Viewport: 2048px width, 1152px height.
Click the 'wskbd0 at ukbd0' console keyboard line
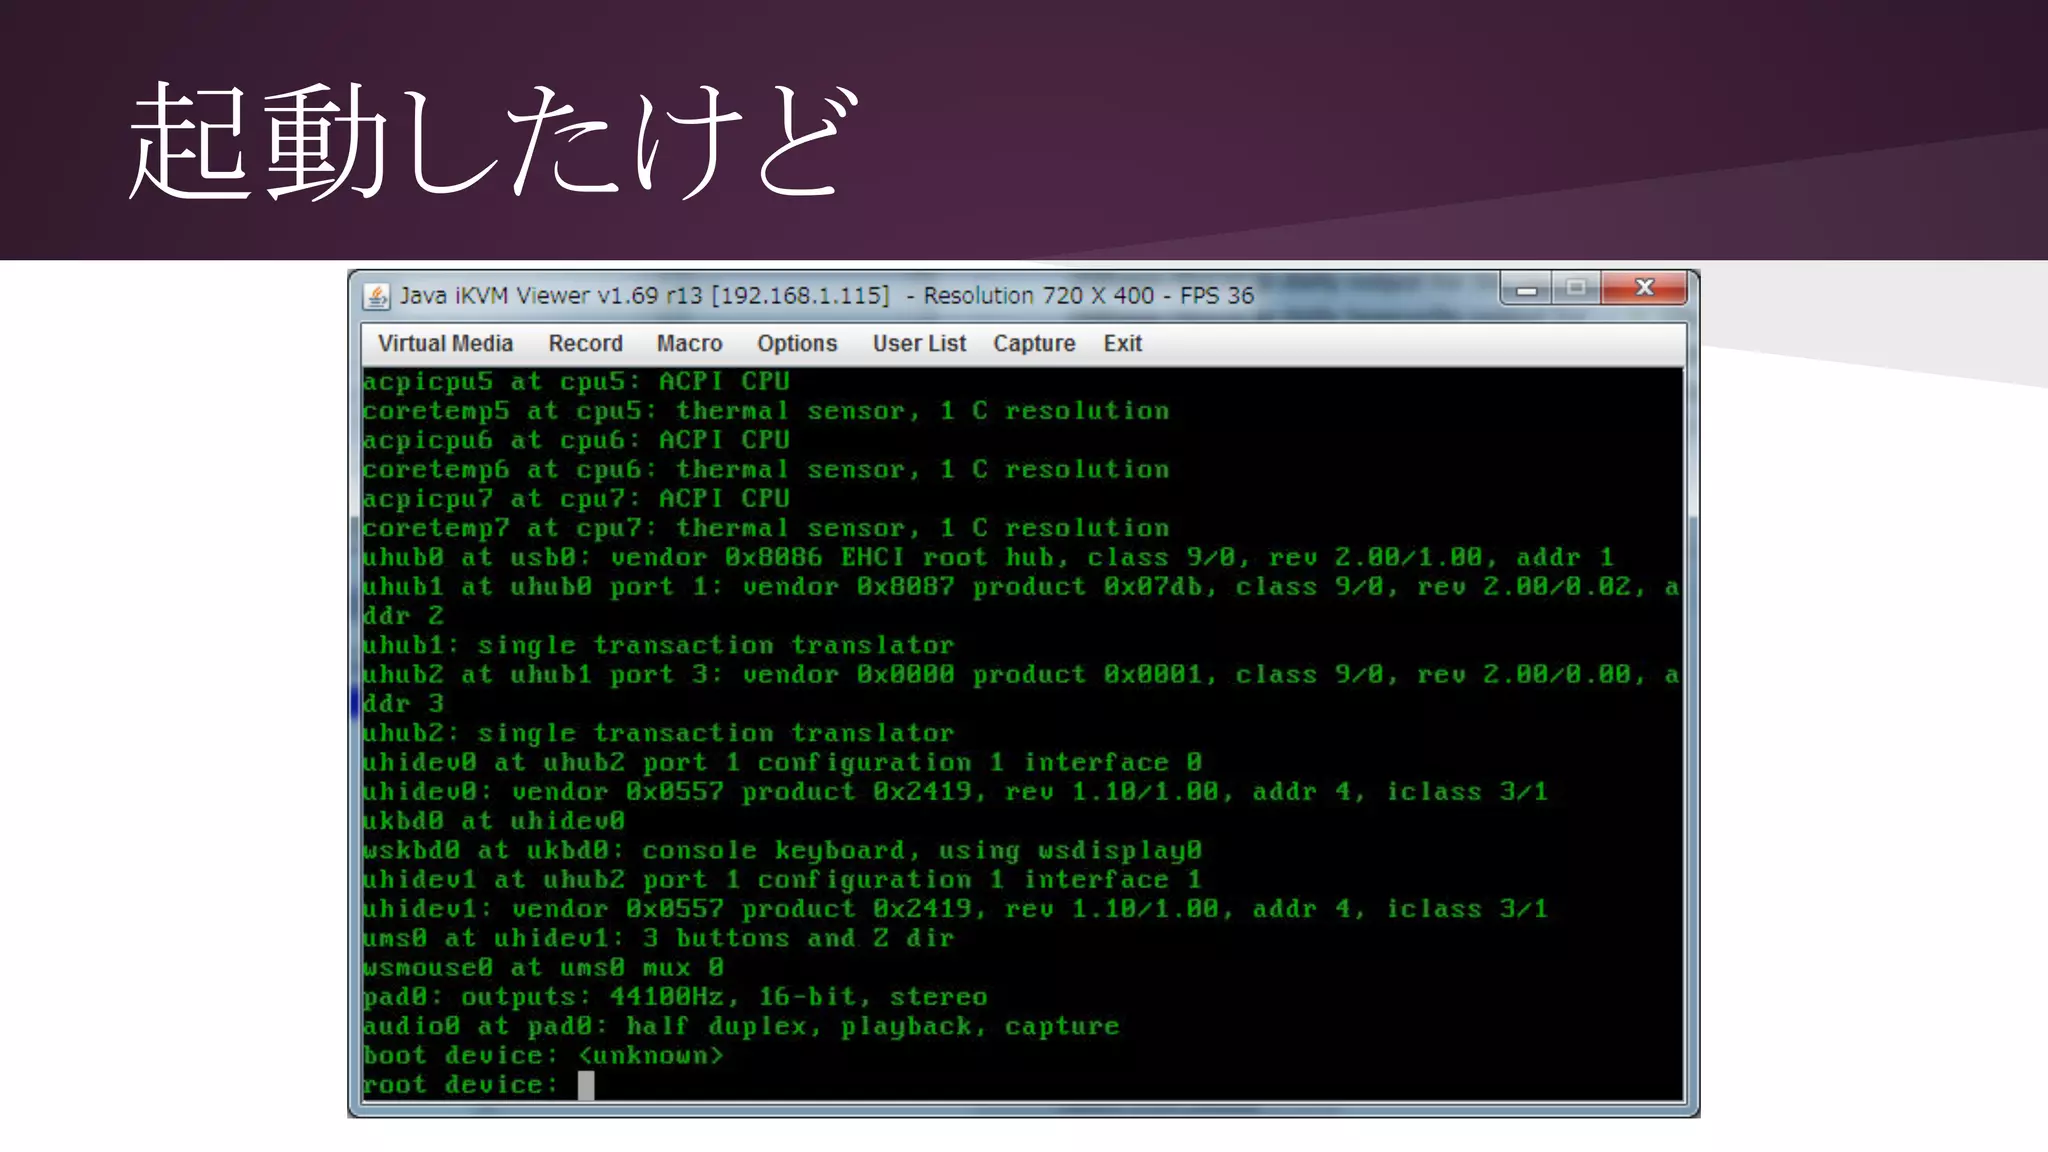pos(782,851)
